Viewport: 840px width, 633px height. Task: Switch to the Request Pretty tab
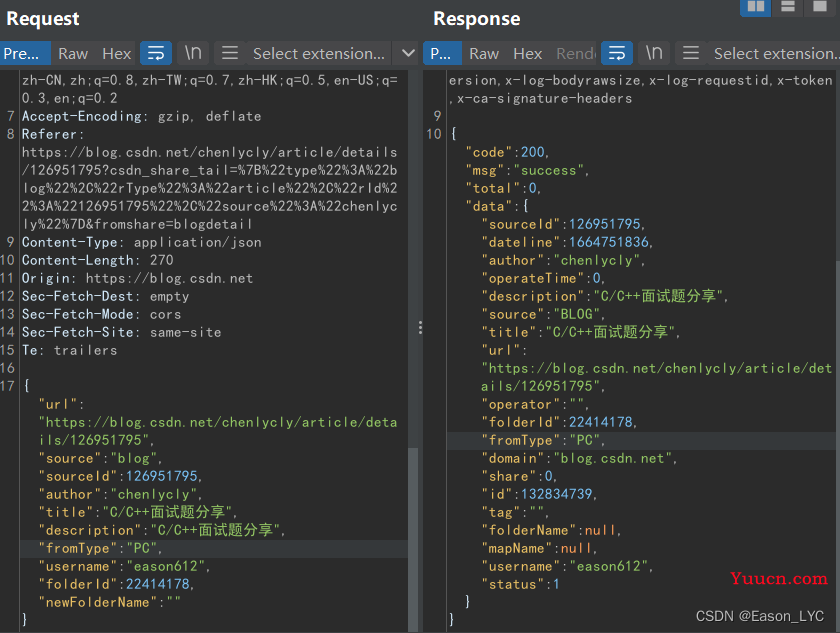coord(25,54)
